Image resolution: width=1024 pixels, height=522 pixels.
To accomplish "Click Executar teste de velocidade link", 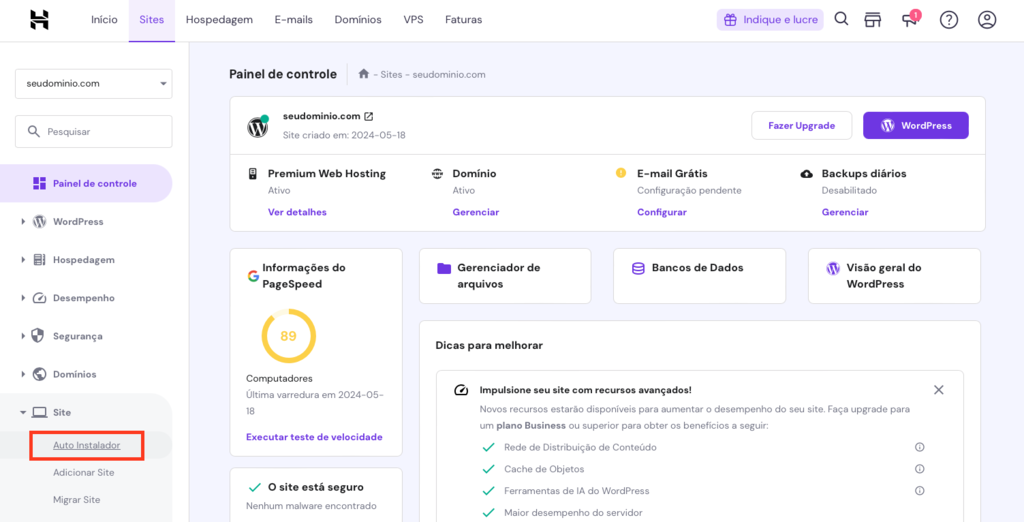I will pos(314,437).
